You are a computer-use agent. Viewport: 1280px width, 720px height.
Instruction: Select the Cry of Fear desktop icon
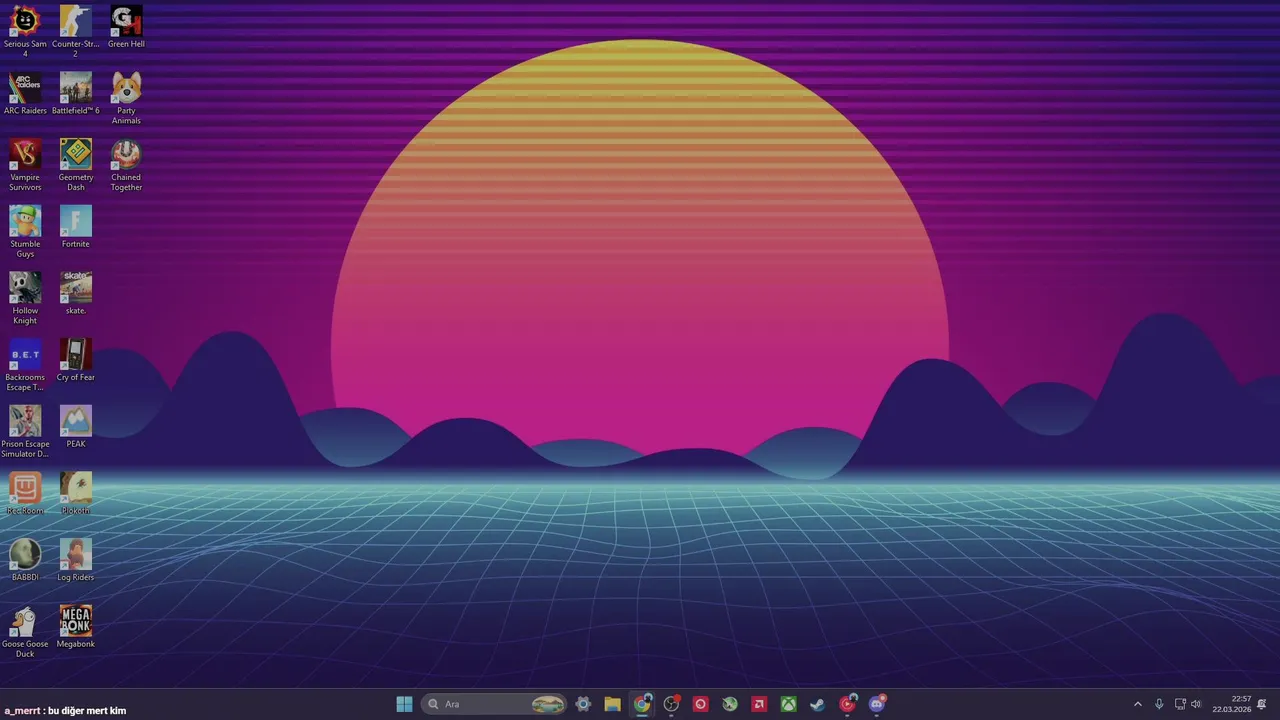pos(75,360)
